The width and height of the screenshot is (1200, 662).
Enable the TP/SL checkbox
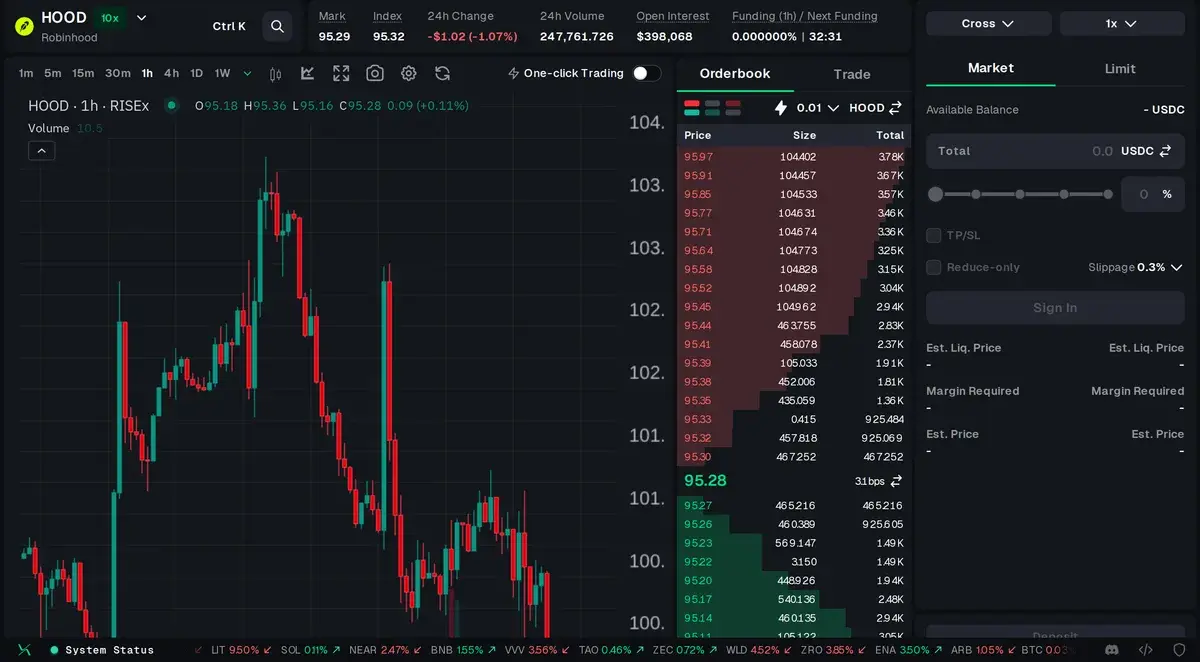(x=933, y=235)
